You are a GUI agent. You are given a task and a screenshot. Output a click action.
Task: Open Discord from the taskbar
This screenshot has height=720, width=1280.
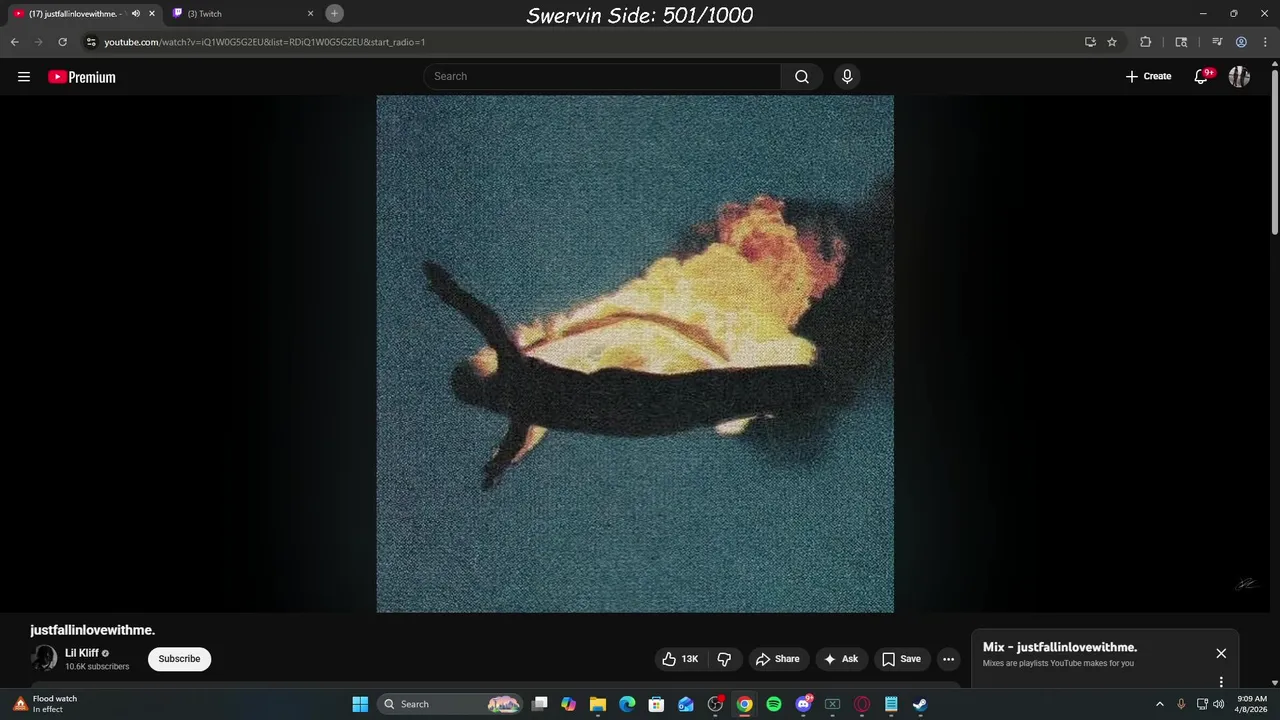(x=803, y=704)
